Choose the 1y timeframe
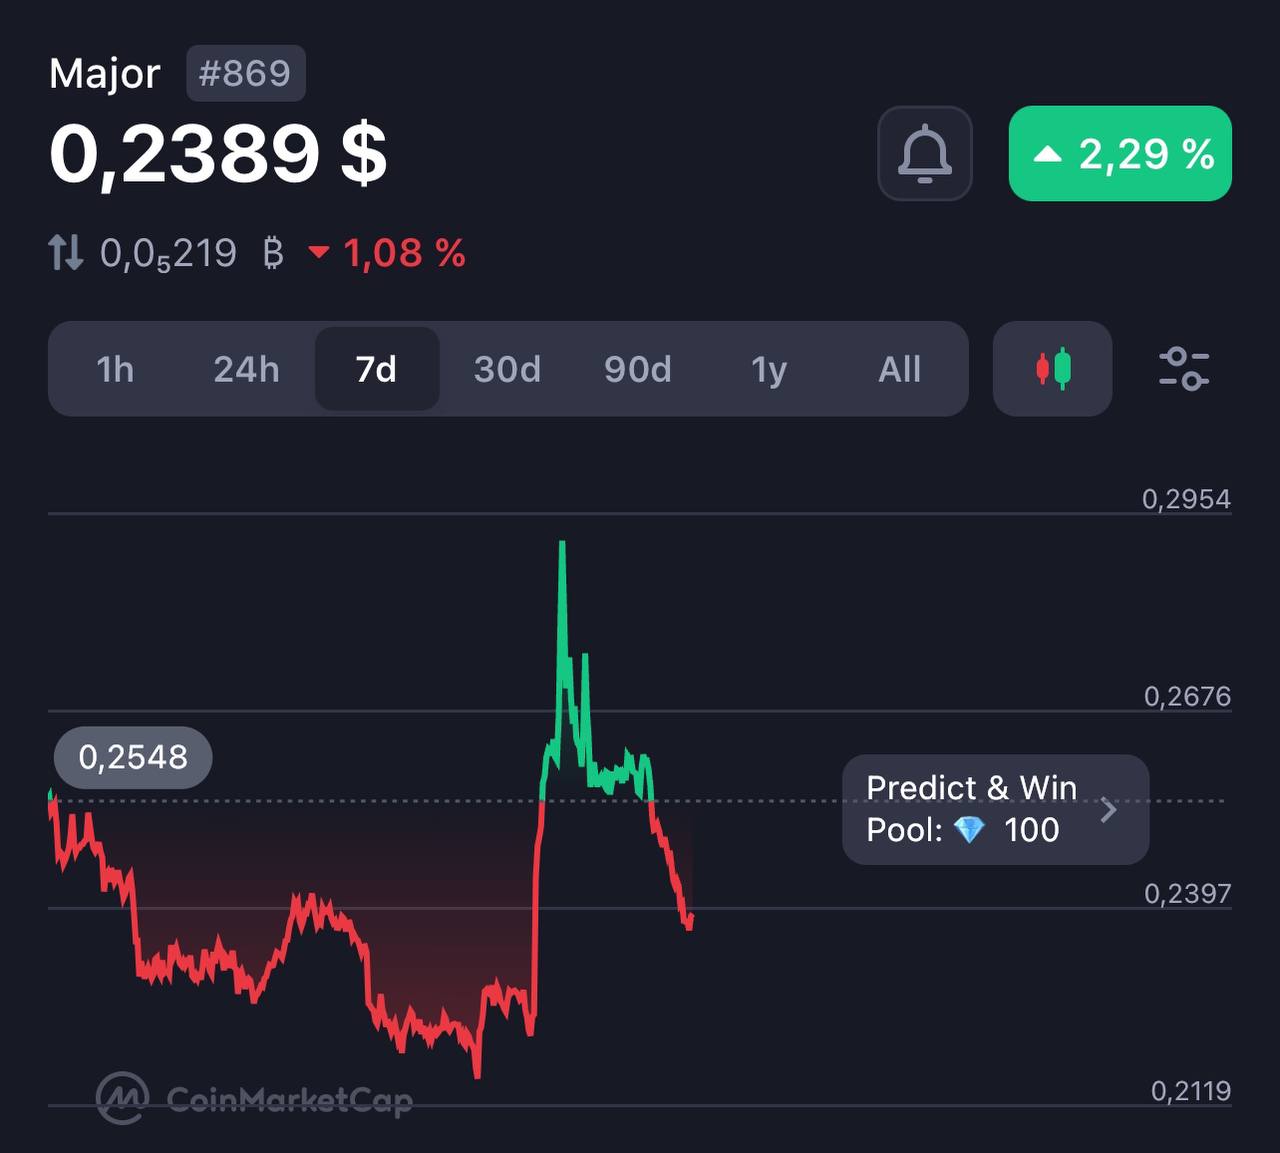This screenshot has height=1153, width=1280. pyautogui.click(x=769, y=369)
